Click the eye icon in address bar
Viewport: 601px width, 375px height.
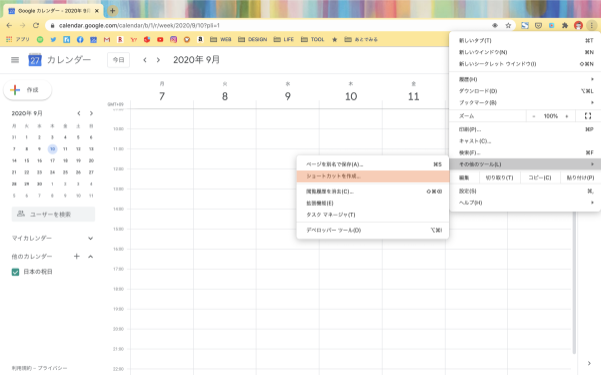click(x=495, y=26)
